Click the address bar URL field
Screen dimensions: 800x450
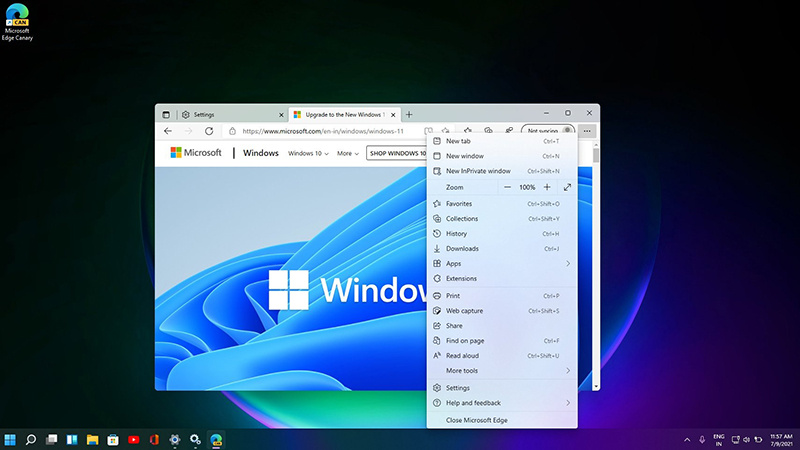tap(323, 131)
